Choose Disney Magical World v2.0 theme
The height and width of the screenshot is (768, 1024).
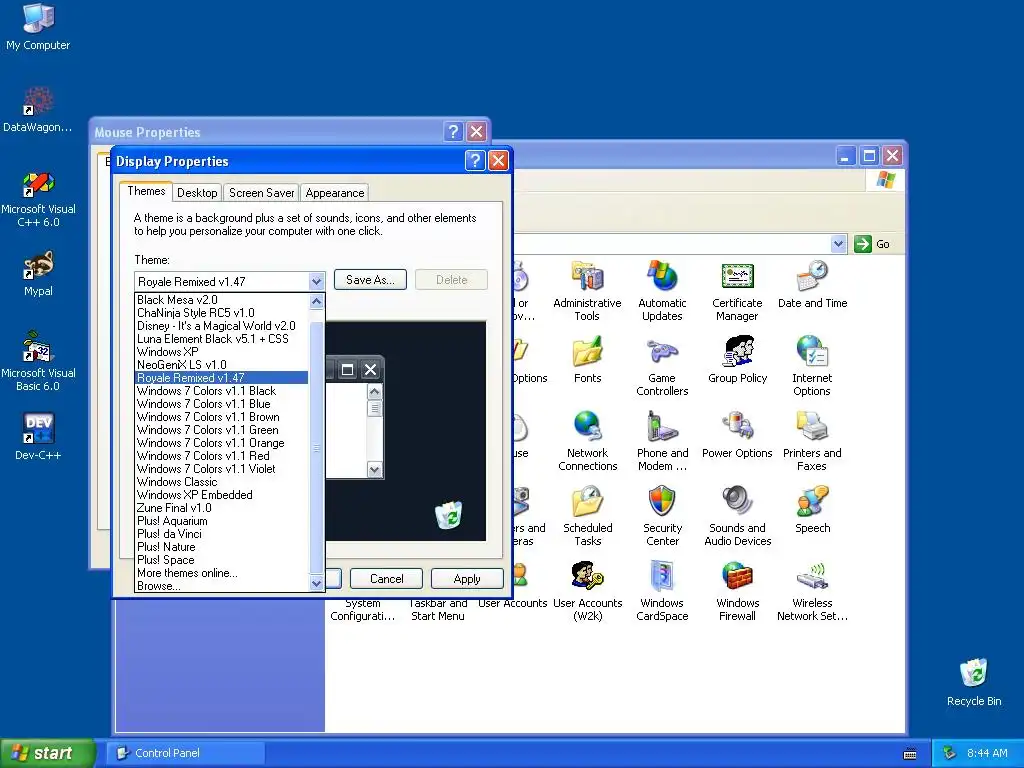[221, 326]
